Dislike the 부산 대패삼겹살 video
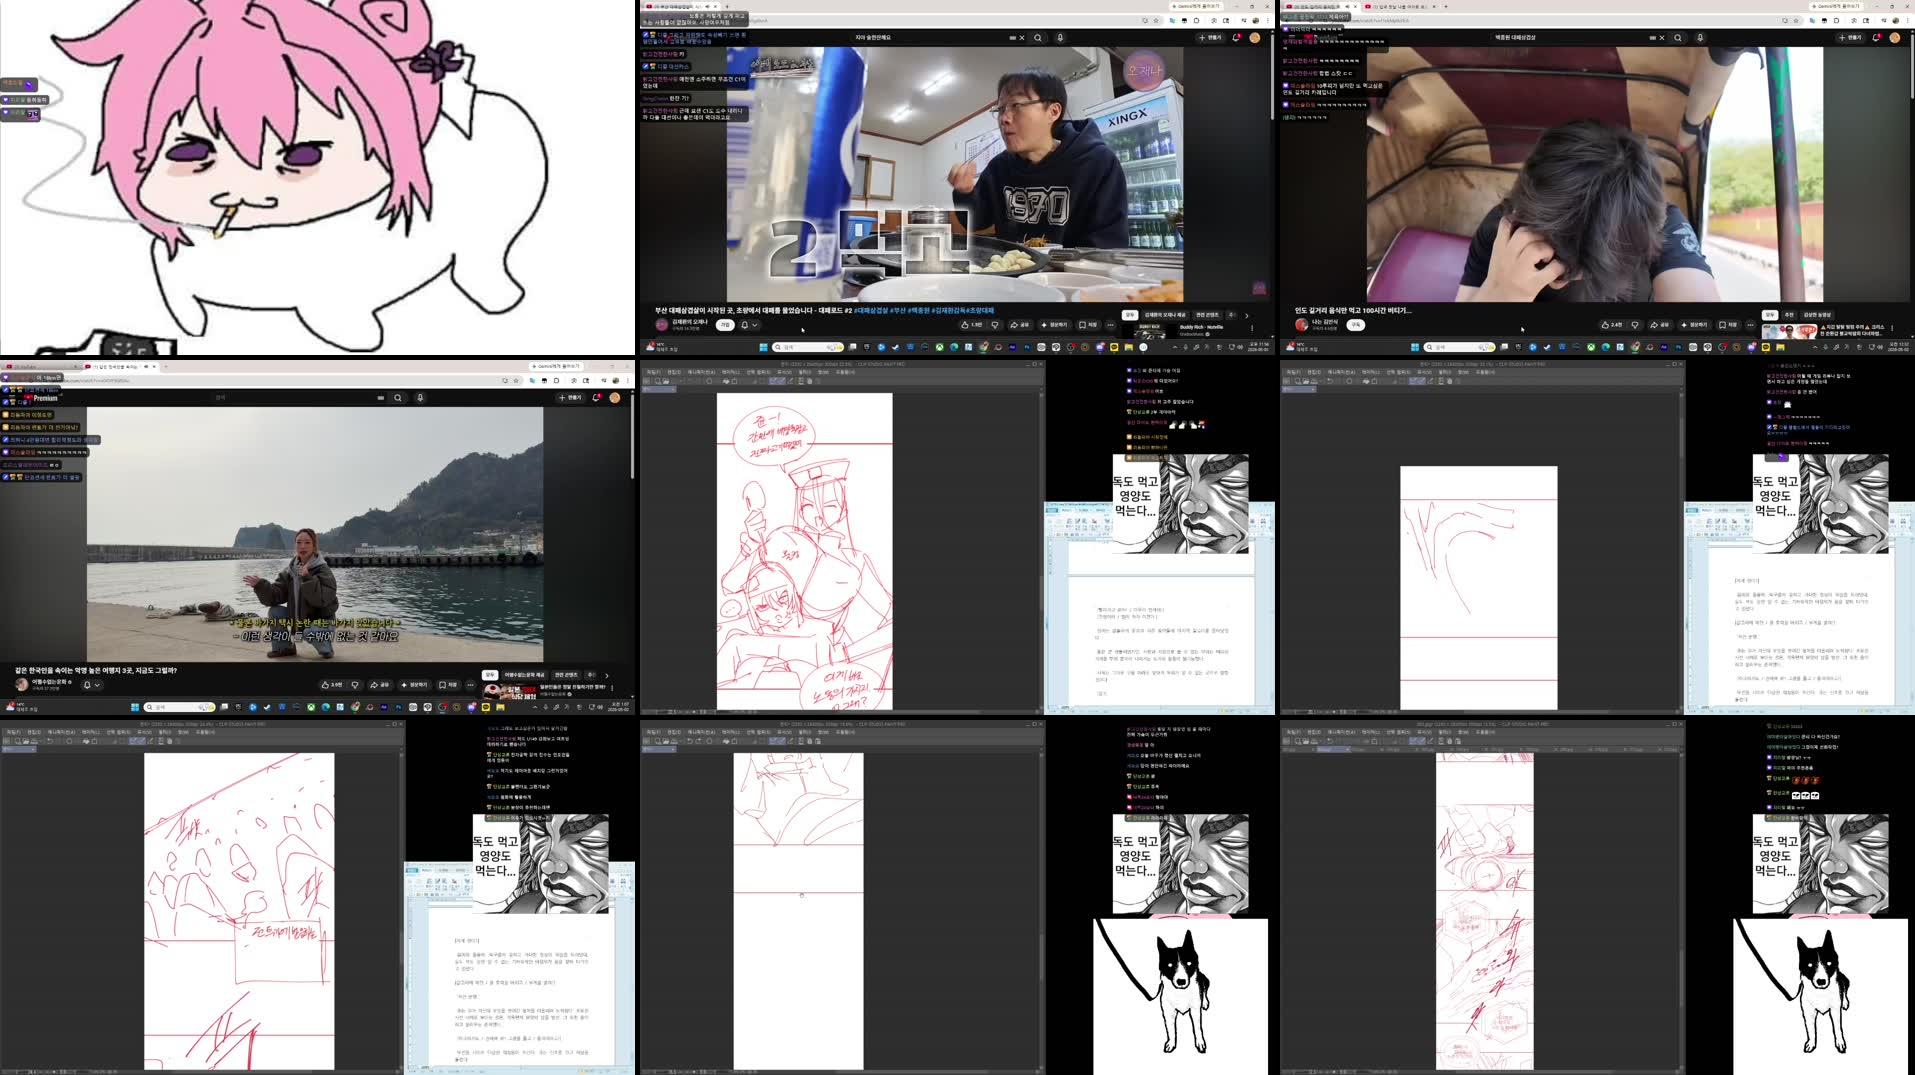The image size is (1915, 1075). (995, 325)
